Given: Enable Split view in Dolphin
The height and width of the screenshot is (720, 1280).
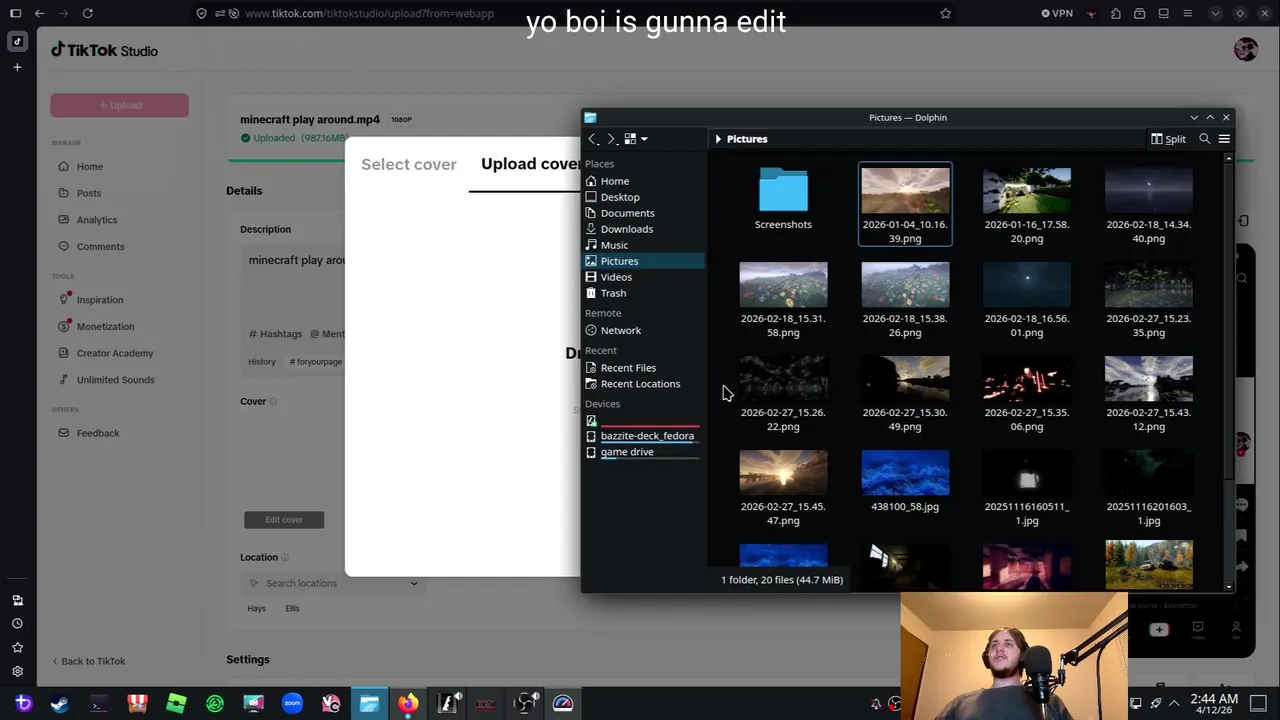Looking at the screenshot, I should click(1168, 139).
